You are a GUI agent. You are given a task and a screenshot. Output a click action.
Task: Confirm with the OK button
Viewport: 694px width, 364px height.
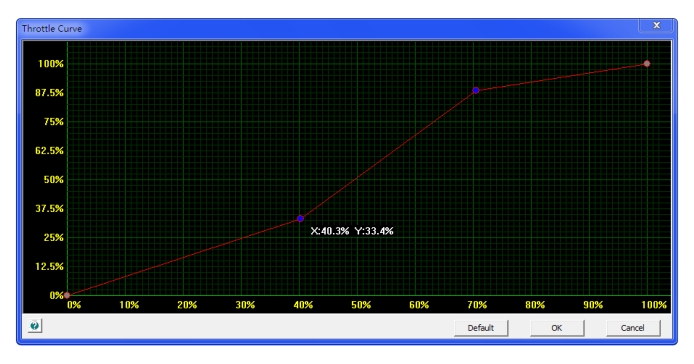click(557, 328)
